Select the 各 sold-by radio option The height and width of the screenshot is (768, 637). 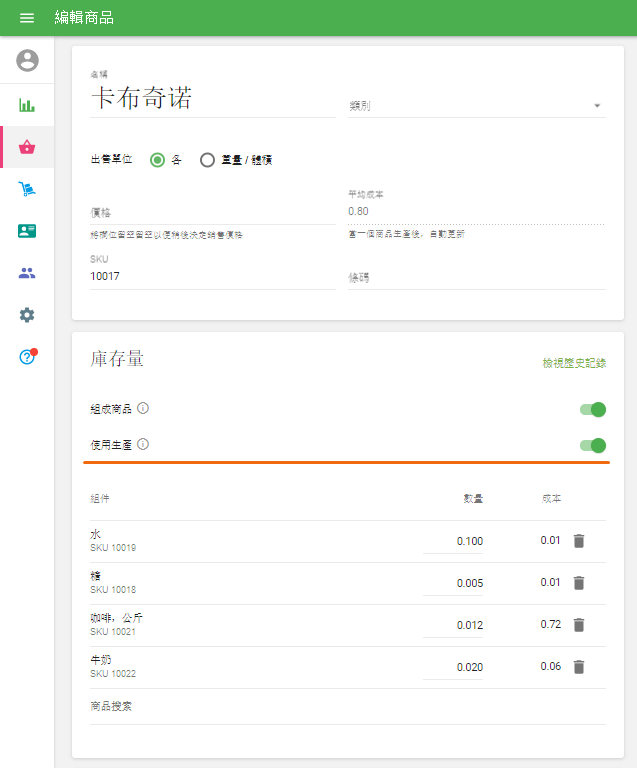click(157, 160)
